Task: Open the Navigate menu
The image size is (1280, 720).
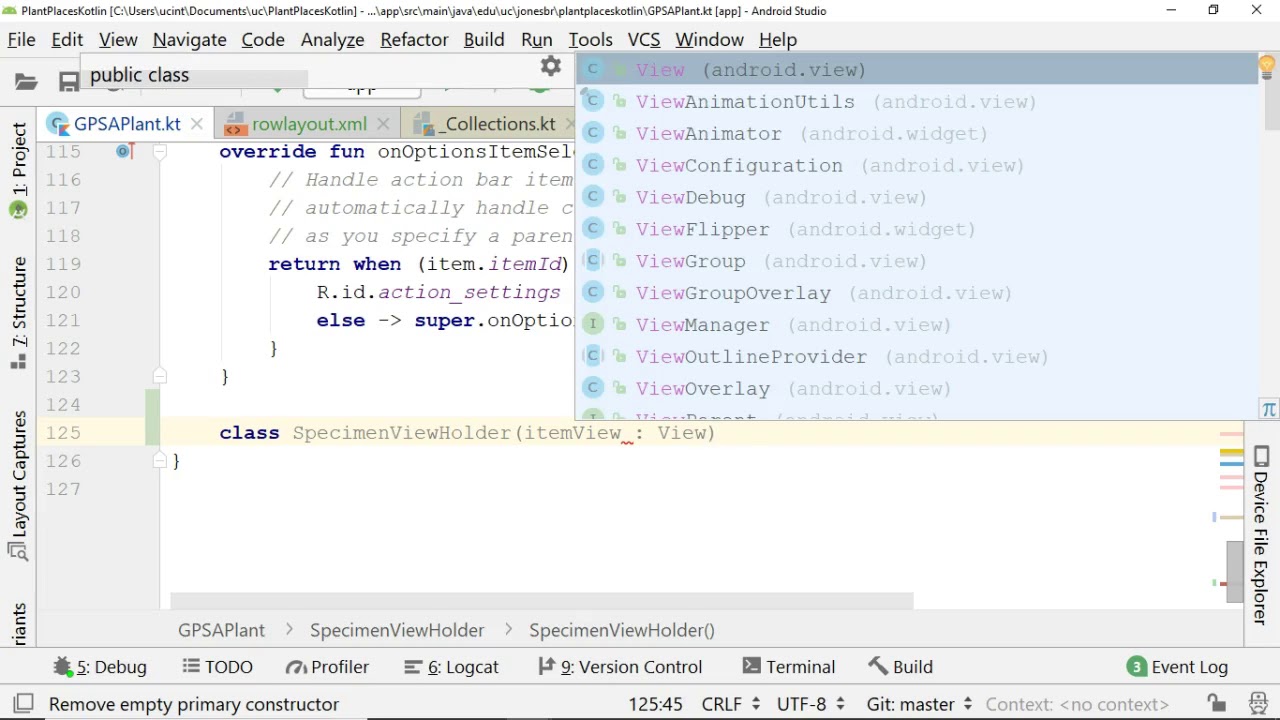Action: click(189, 40)
